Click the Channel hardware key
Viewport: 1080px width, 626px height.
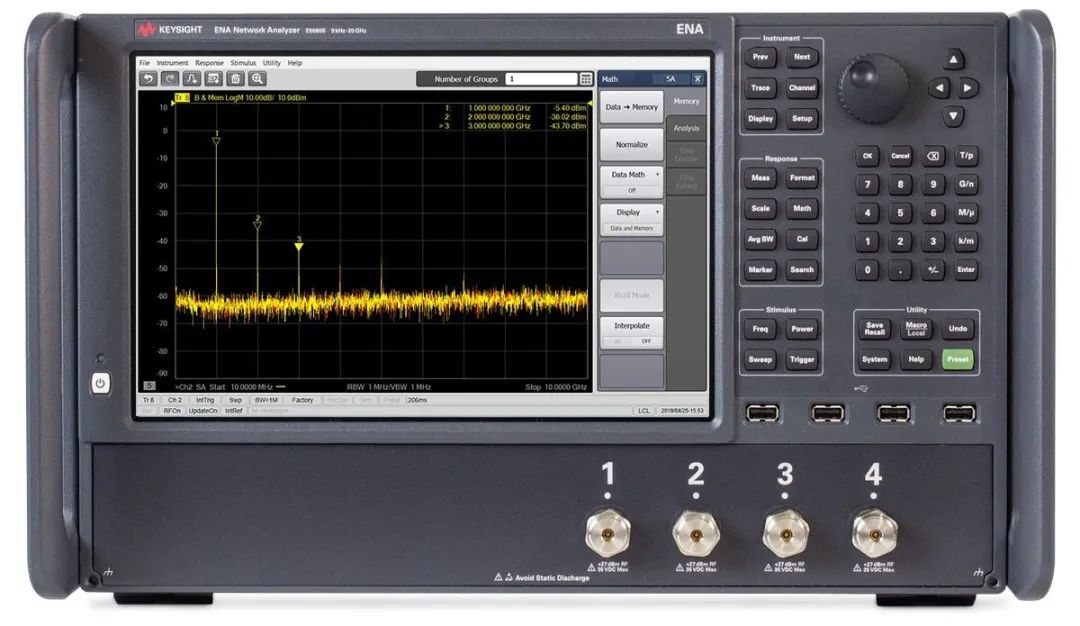(x=802, y=88)
